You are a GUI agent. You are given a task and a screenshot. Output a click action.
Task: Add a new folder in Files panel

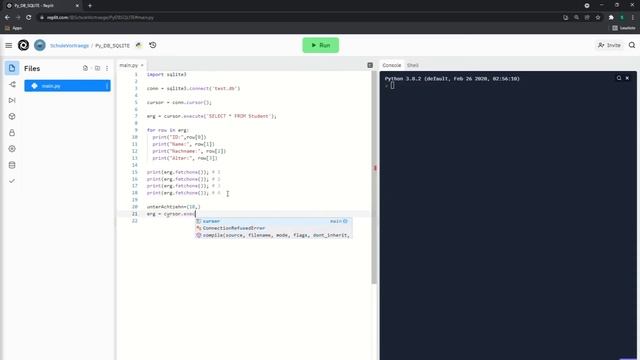97,68
